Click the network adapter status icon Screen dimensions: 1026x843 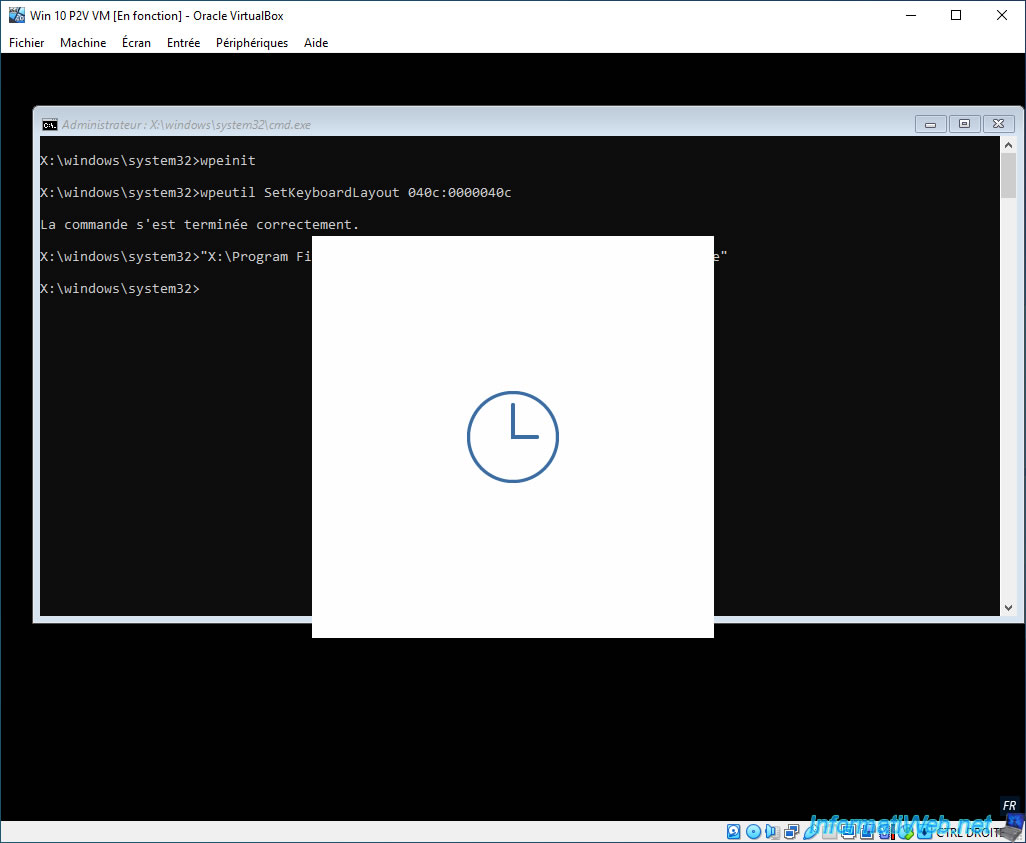pyautogui.click(x=791, y=831)
